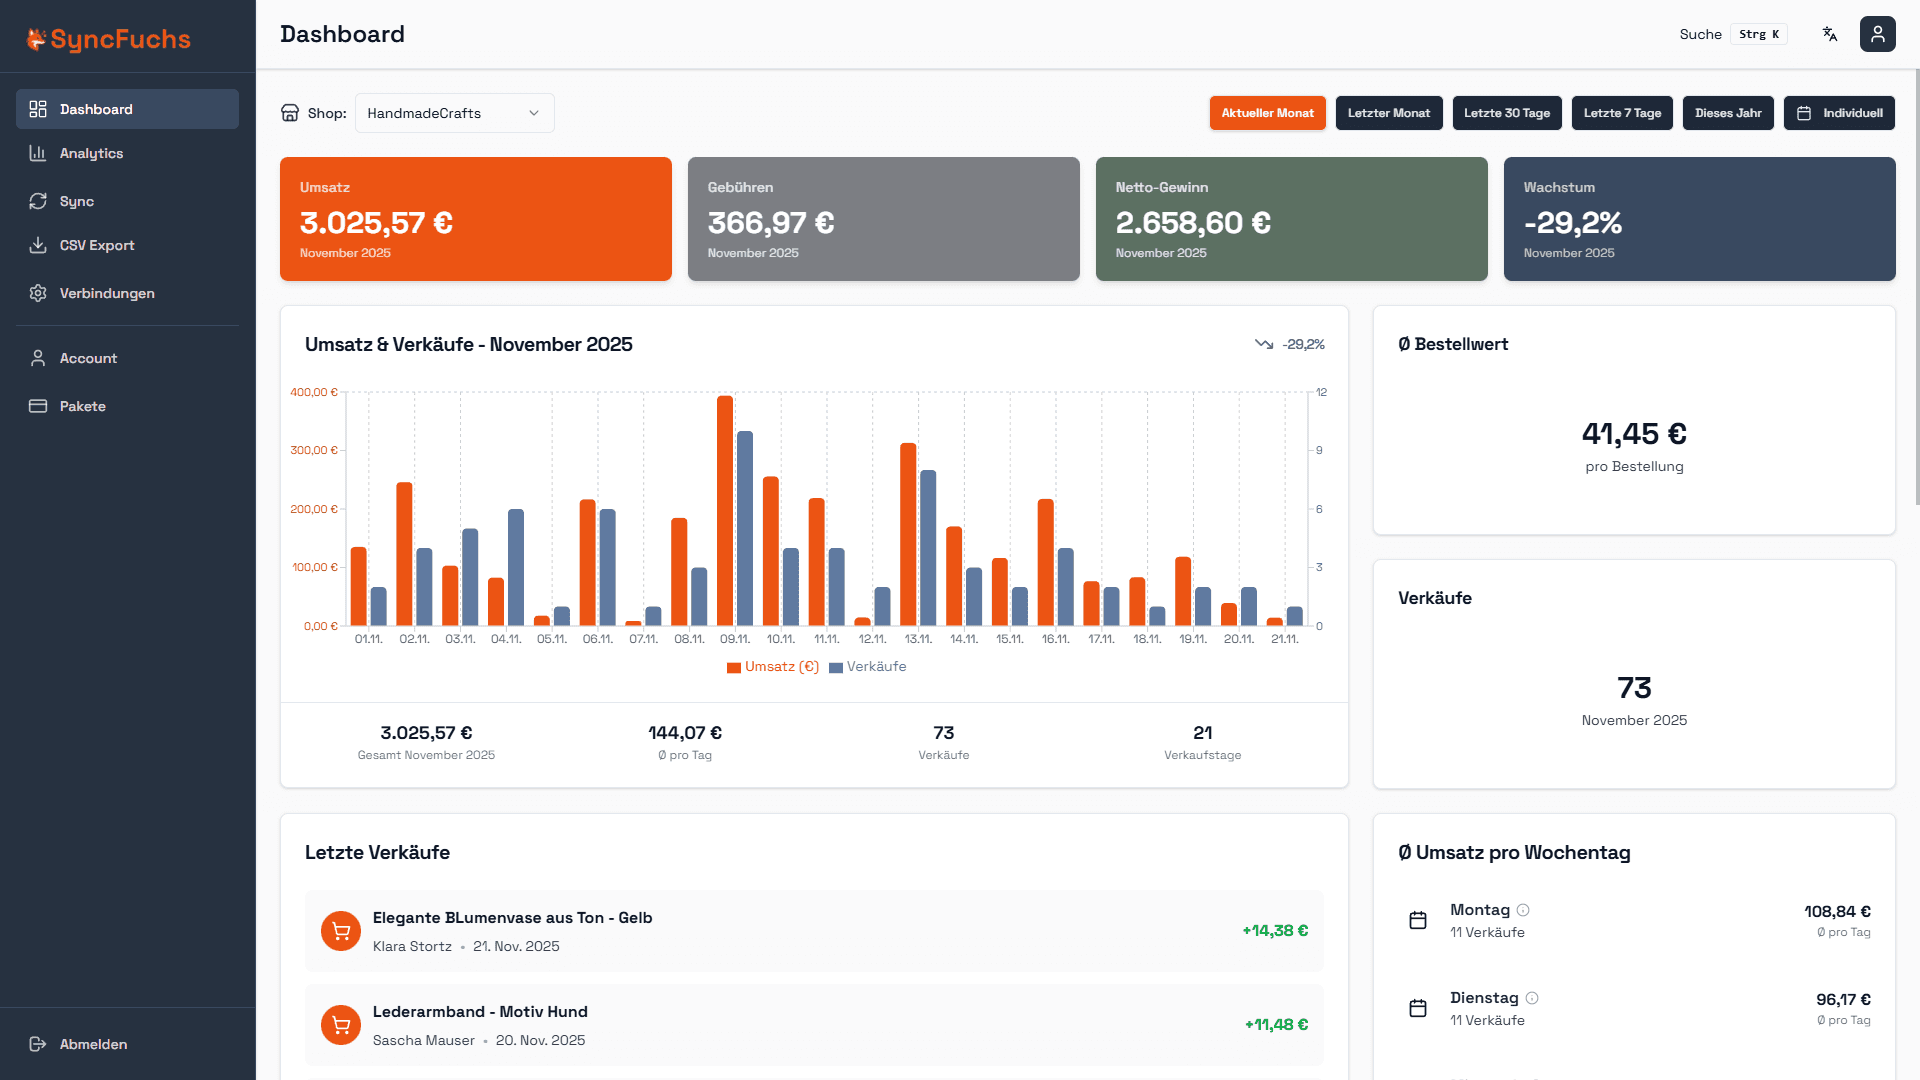
Task: Switch to Letzte 7 Tage
Action: (1622, 113)
